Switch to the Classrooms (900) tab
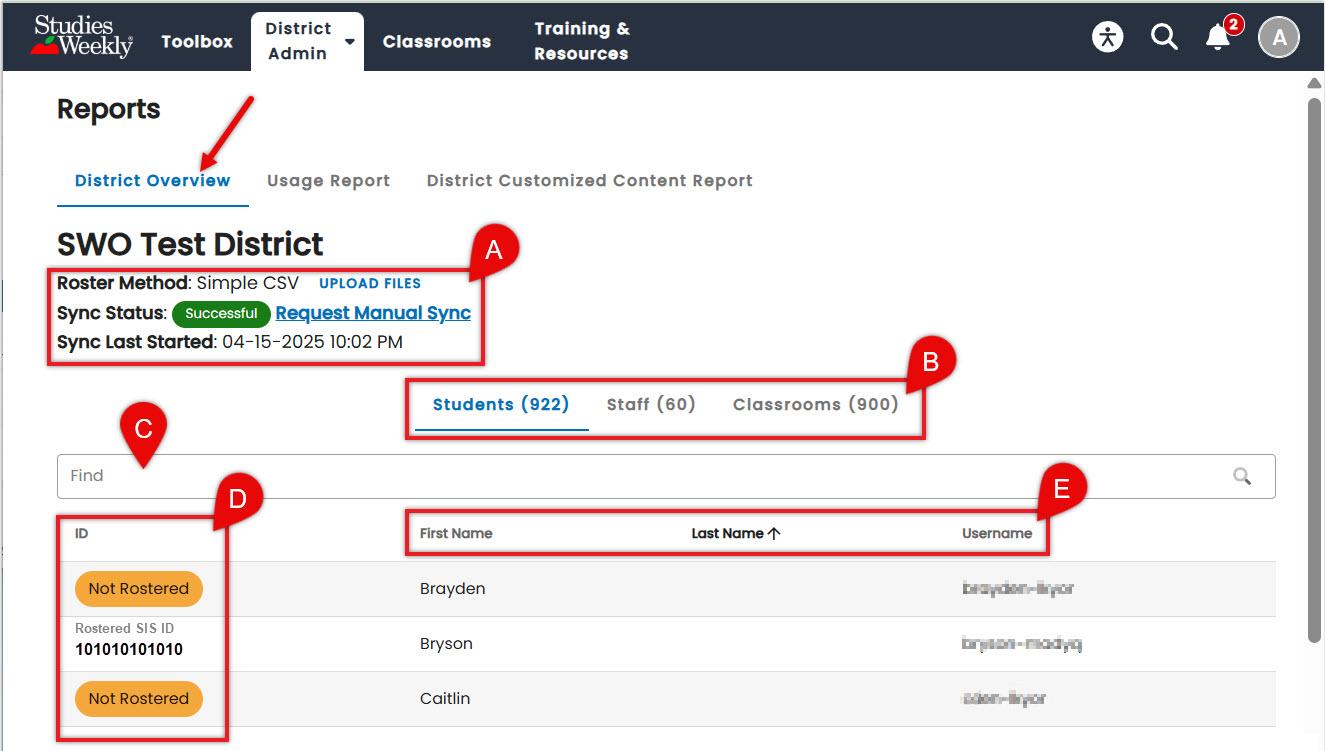The height and width of the screenshot is (751, 1325). [x=816, y=405]
